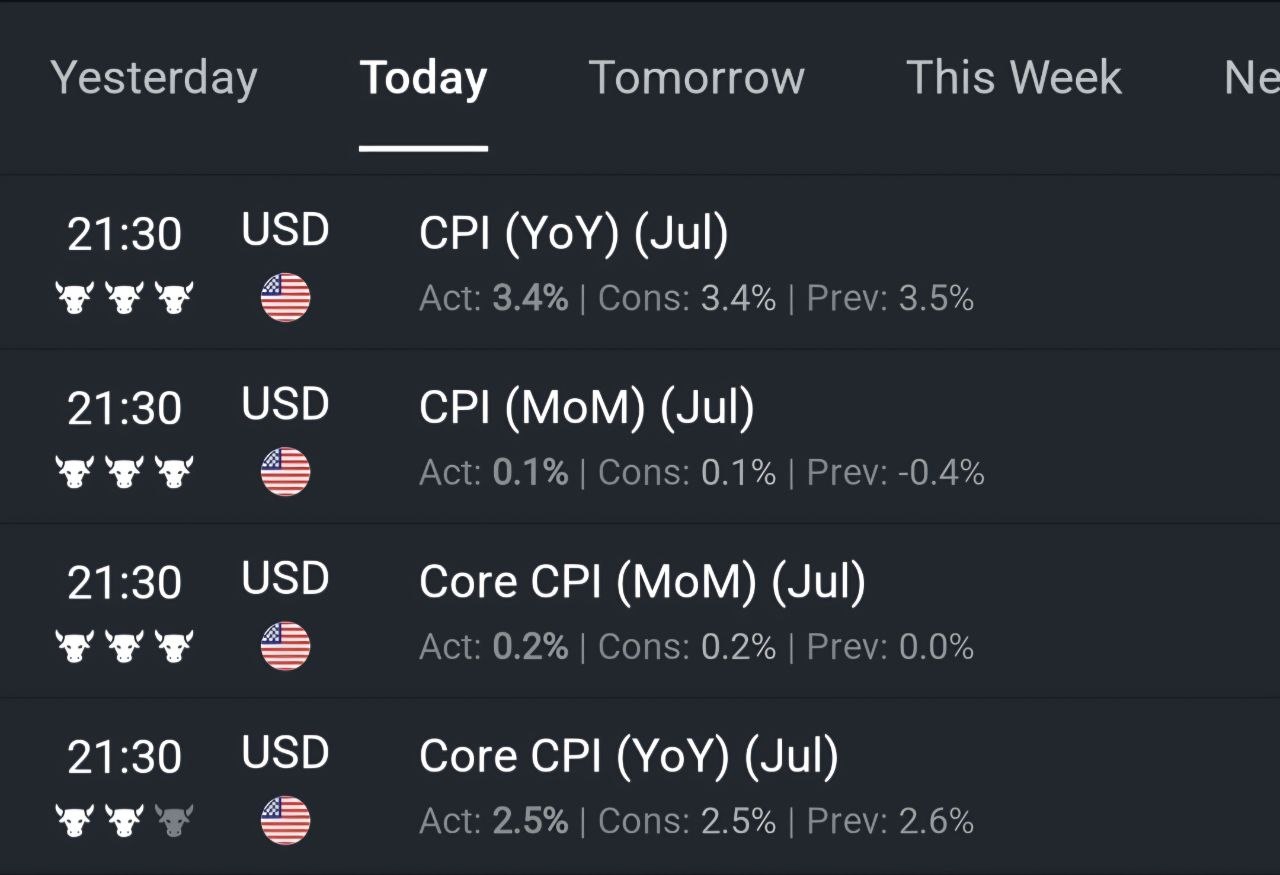
Task: Click US flag icon beside Core CPI (MoM)
Action: pyautogui.click(x=286, y=646)
